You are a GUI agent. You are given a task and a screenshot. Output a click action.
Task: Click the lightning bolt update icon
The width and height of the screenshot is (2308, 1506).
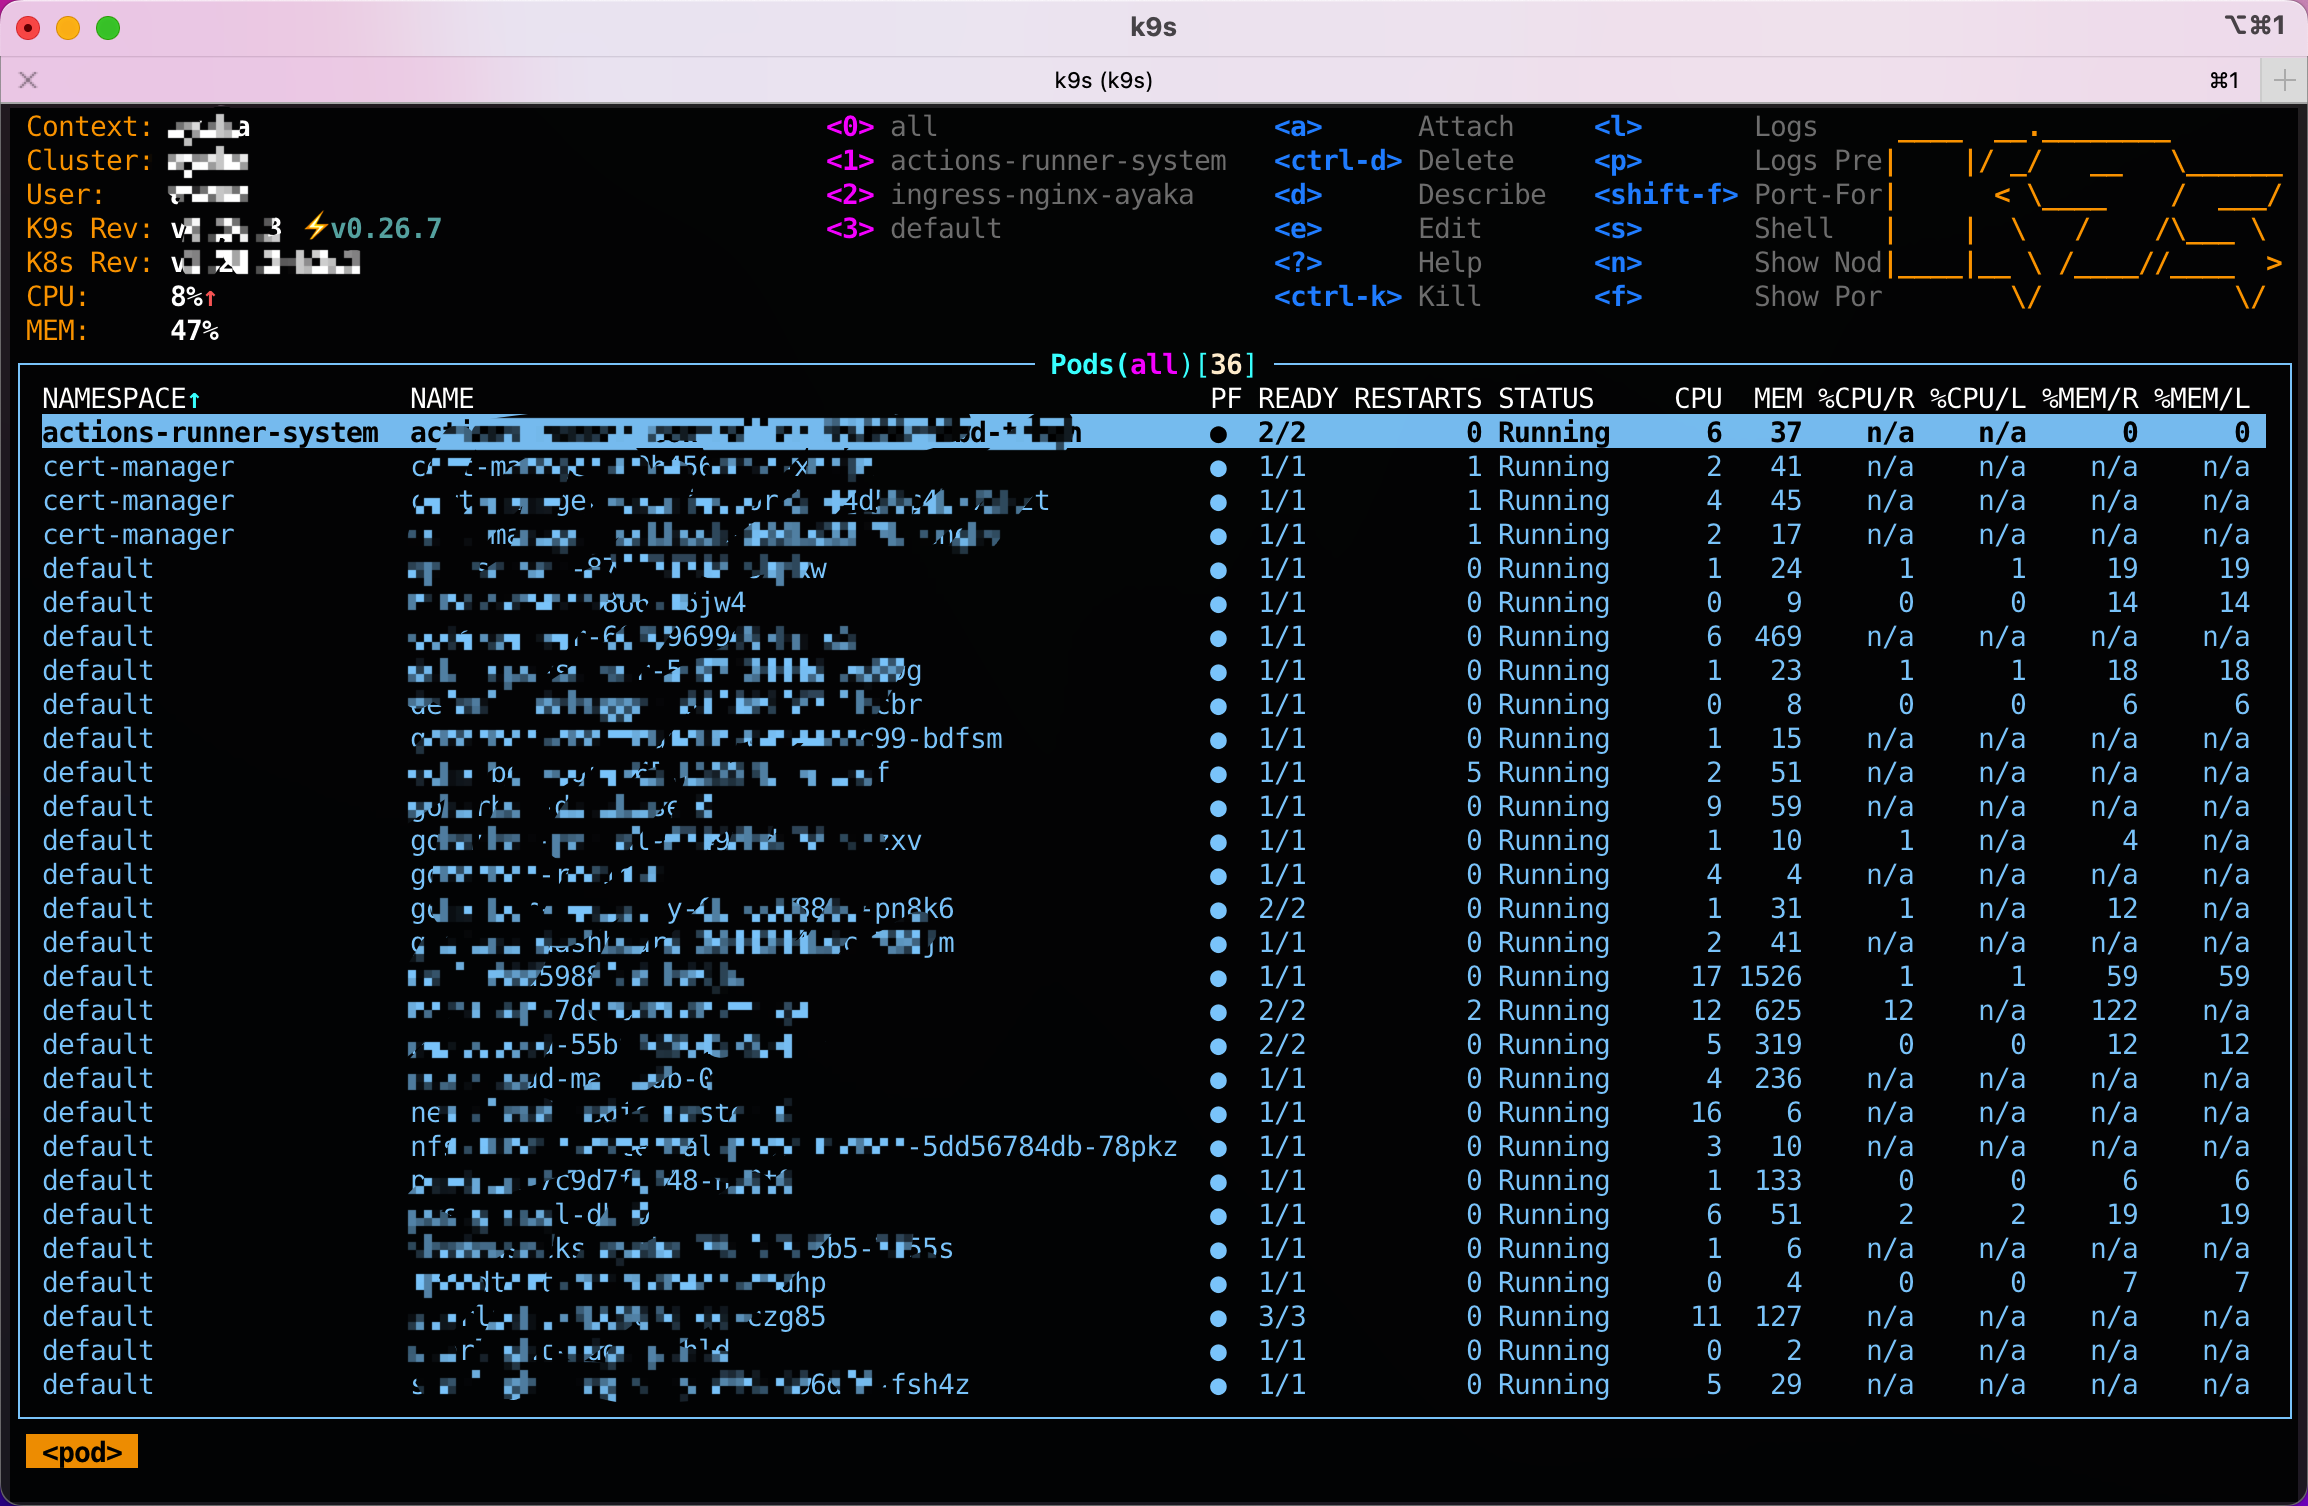coord(316,227)
